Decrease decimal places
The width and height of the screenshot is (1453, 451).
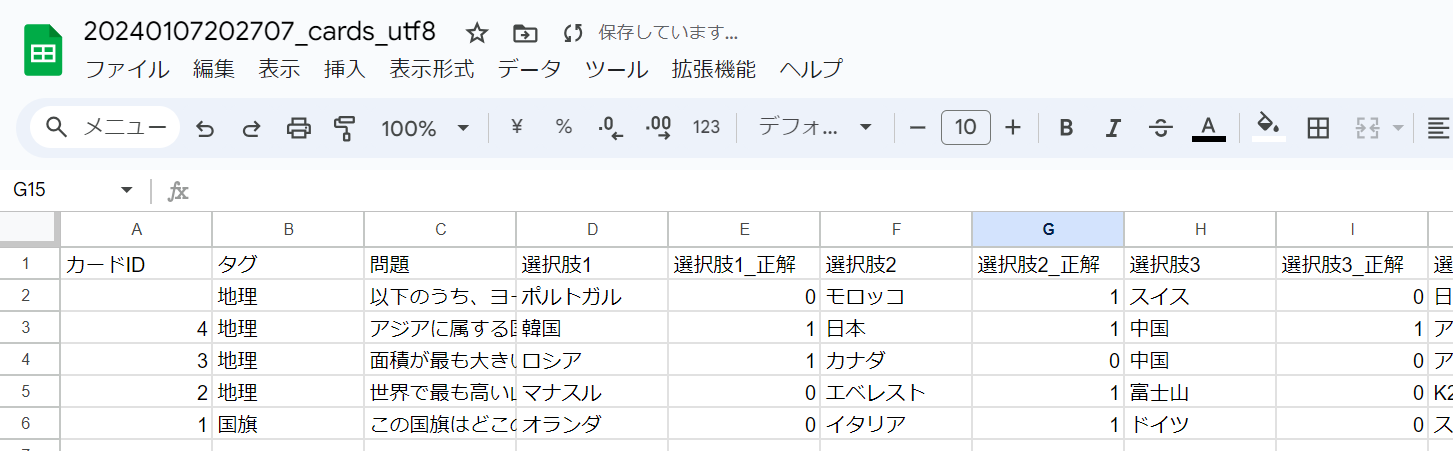point(610,127)
